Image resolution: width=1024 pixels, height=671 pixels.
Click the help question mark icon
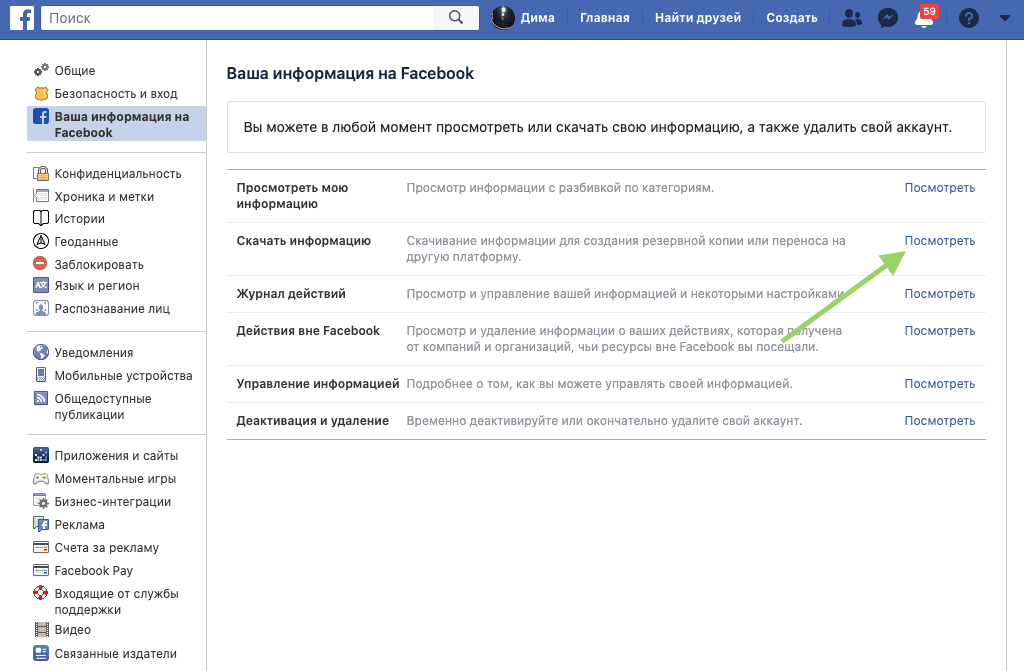[968, 18]
